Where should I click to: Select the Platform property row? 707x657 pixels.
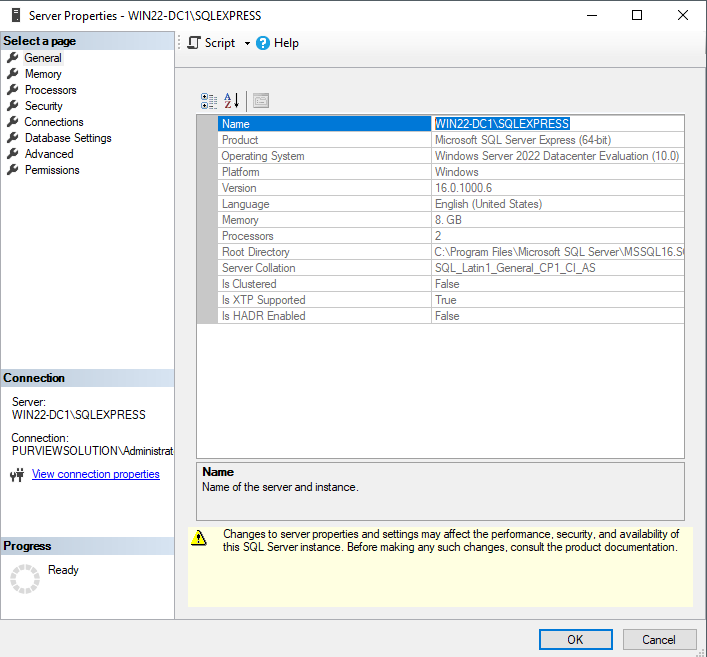click(451, 172)
